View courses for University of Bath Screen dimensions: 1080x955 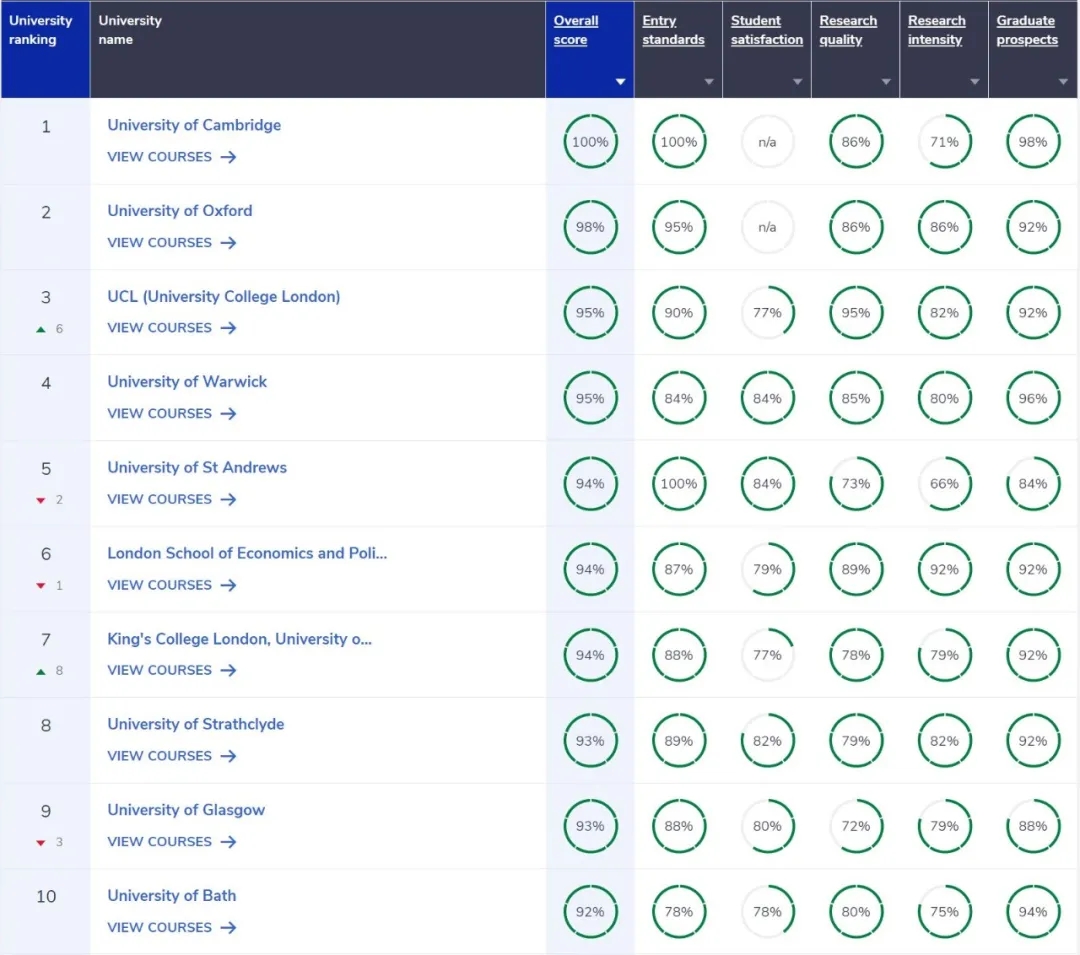172,928
